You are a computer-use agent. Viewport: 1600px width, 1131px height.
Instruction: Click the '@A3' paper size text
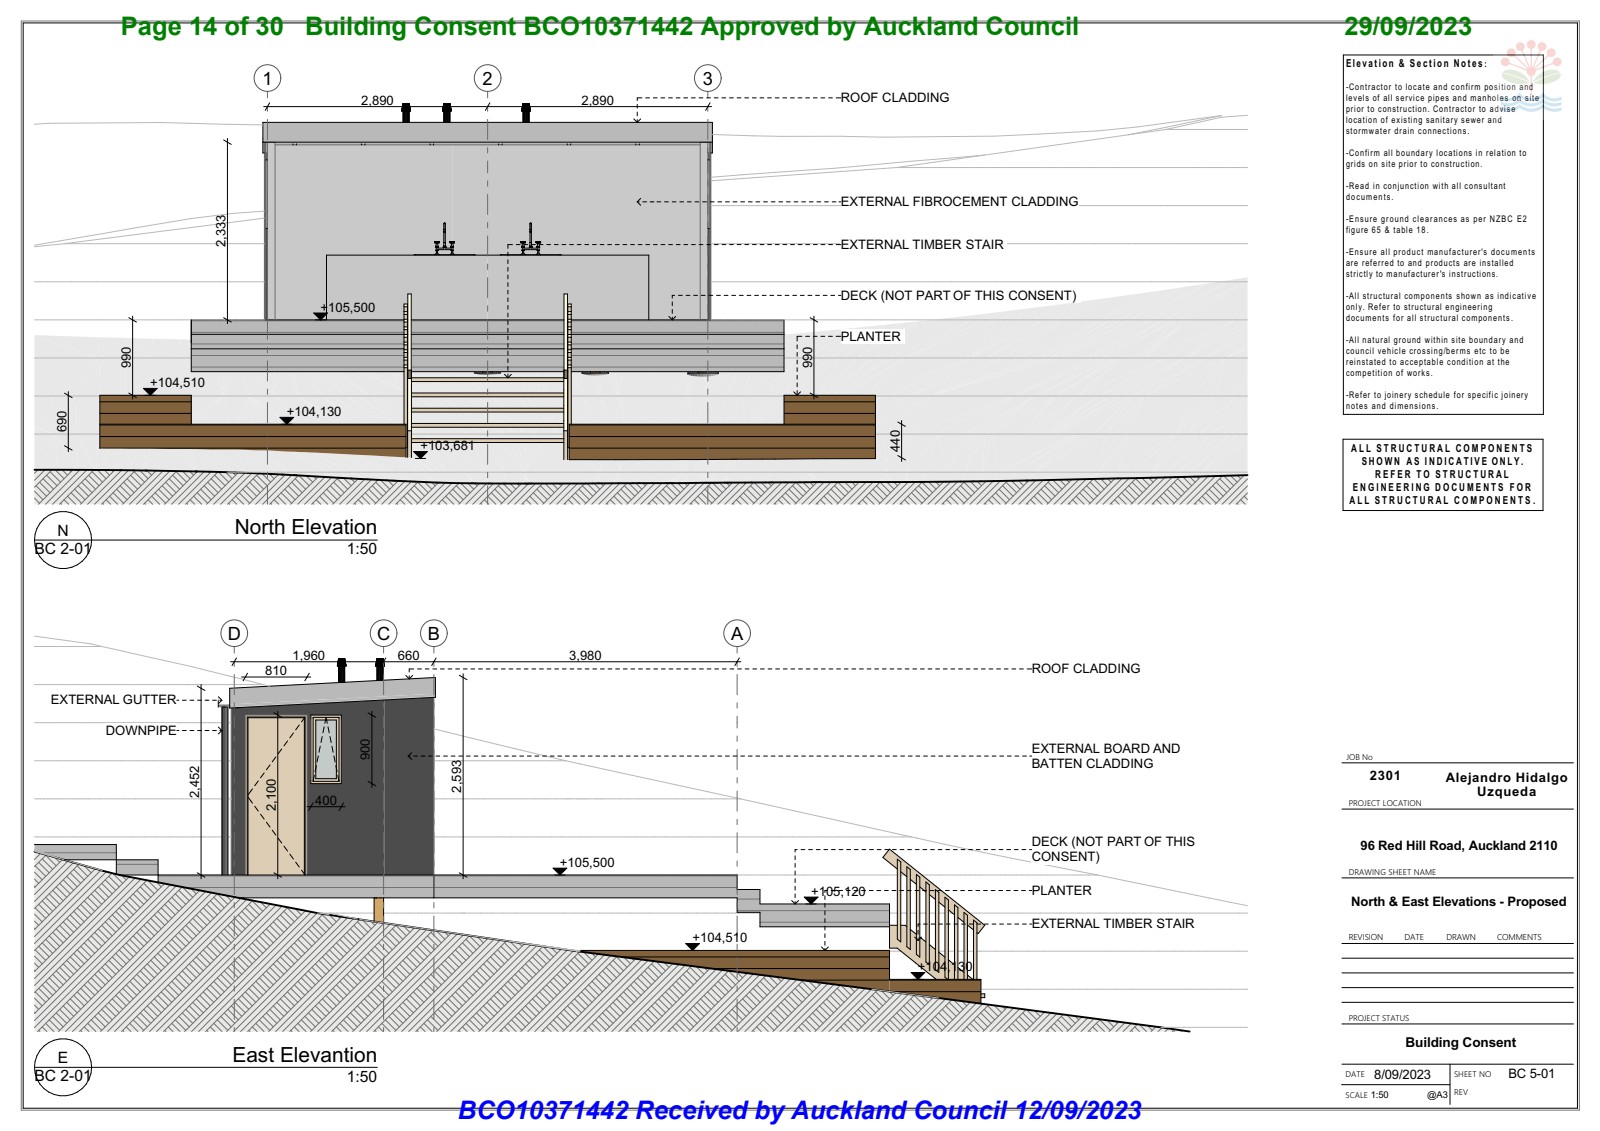click(1437, 1095)
